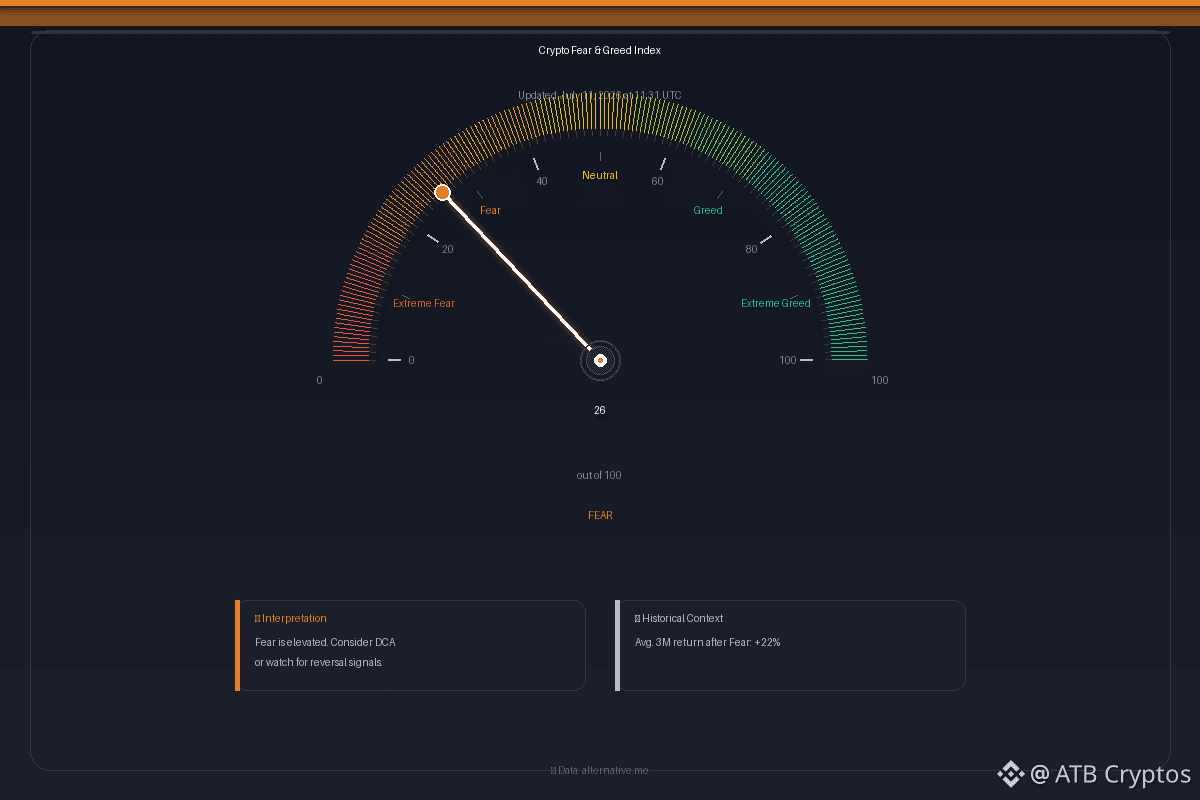Viewport: 1200px width, 800px height.
Task: Open the "Data: alternative.me" source credit
Action: coord(600,770)
